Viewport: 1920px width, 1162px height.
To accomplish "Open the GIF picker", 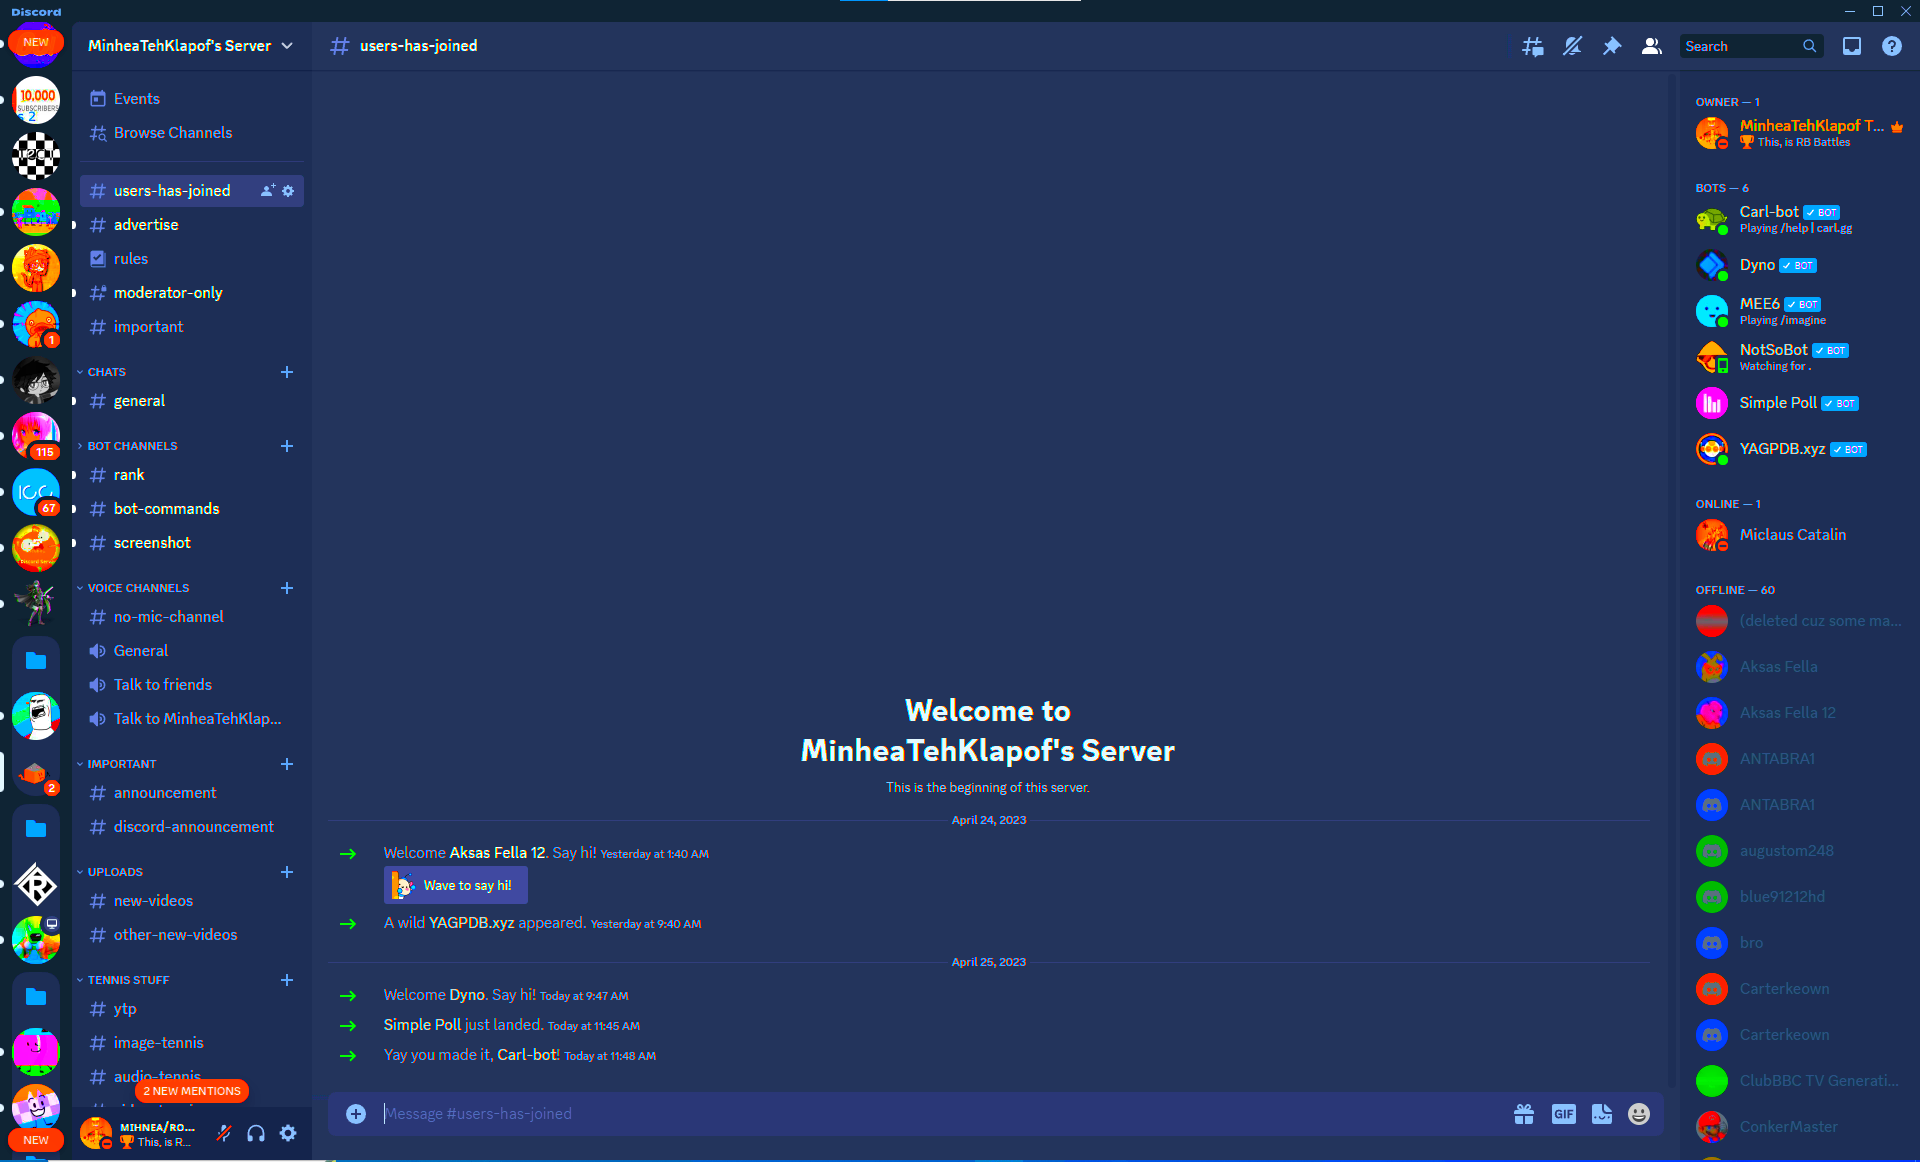I will 1564,1114.
